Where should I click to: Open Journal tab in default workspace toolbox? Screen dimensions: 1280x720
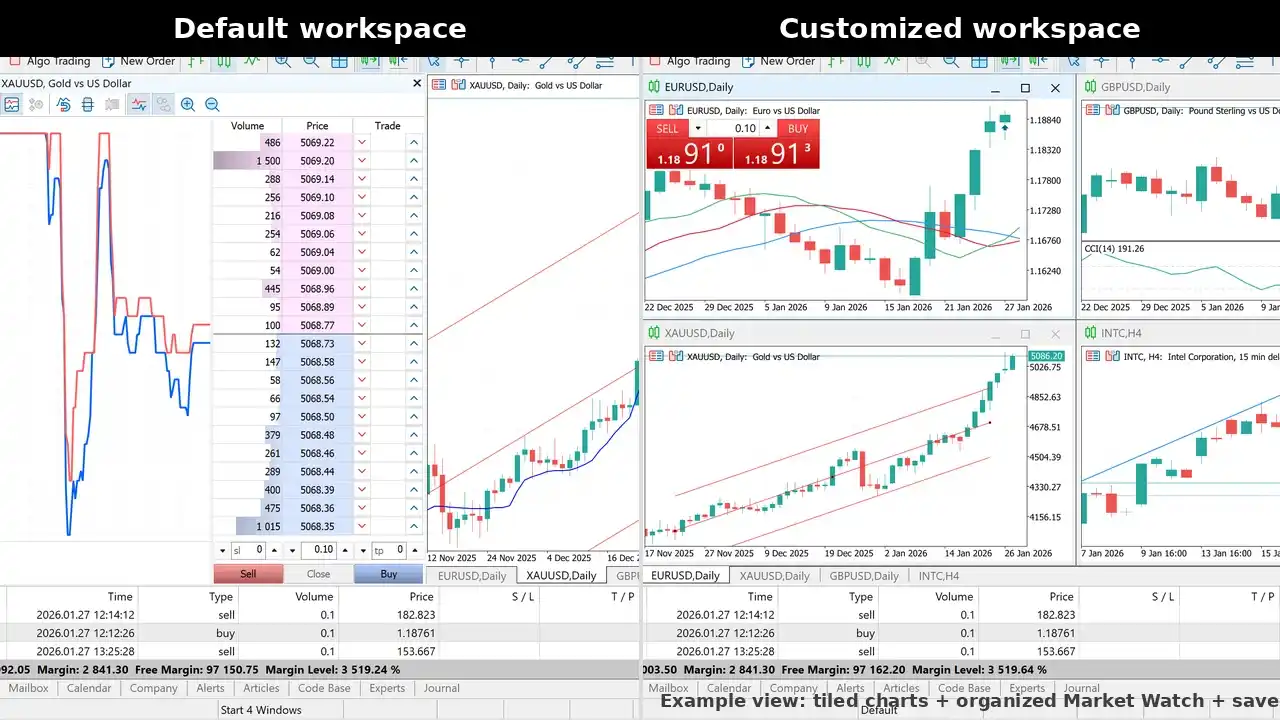coord(441,688)
